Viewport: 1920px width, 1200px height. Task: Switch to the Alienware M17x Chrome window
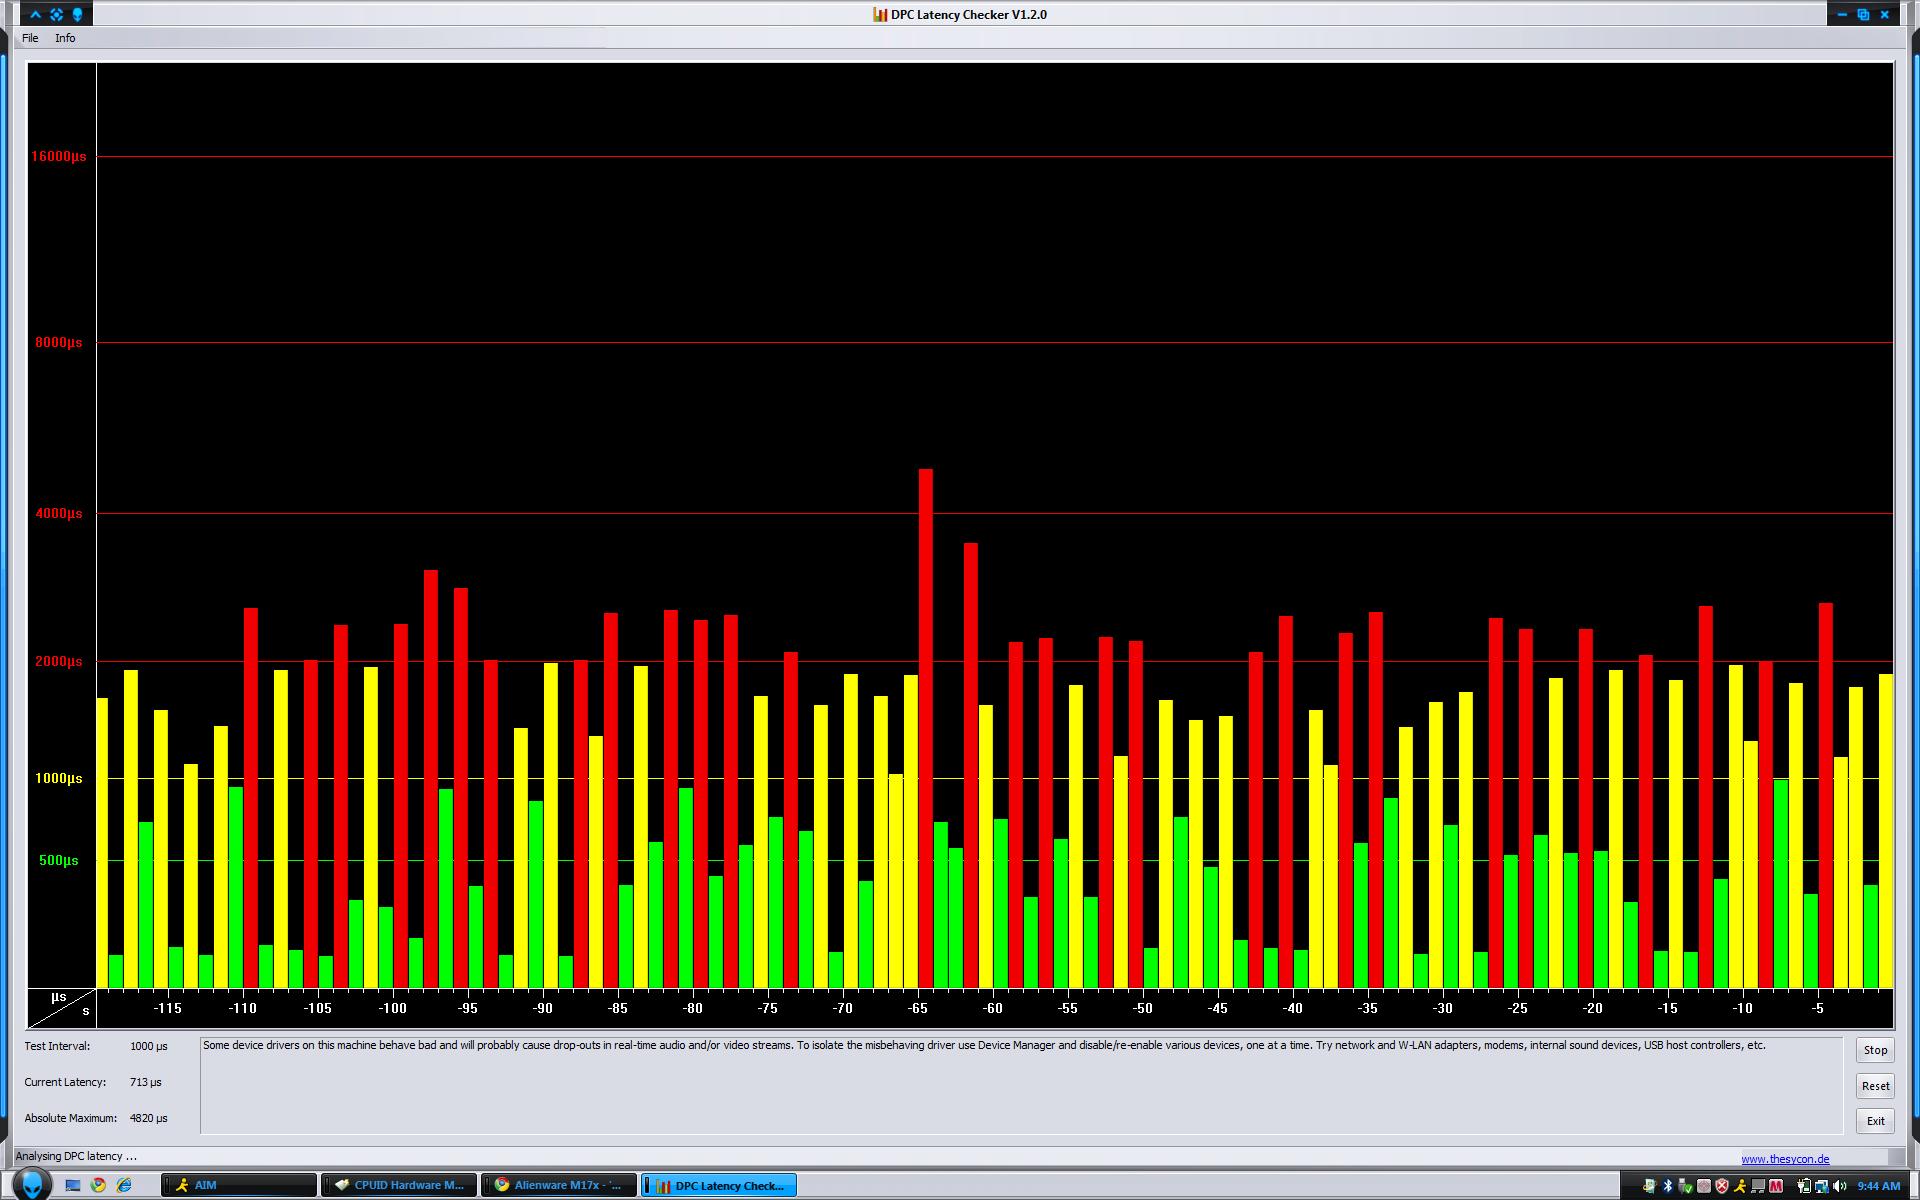coord(558,1185)
